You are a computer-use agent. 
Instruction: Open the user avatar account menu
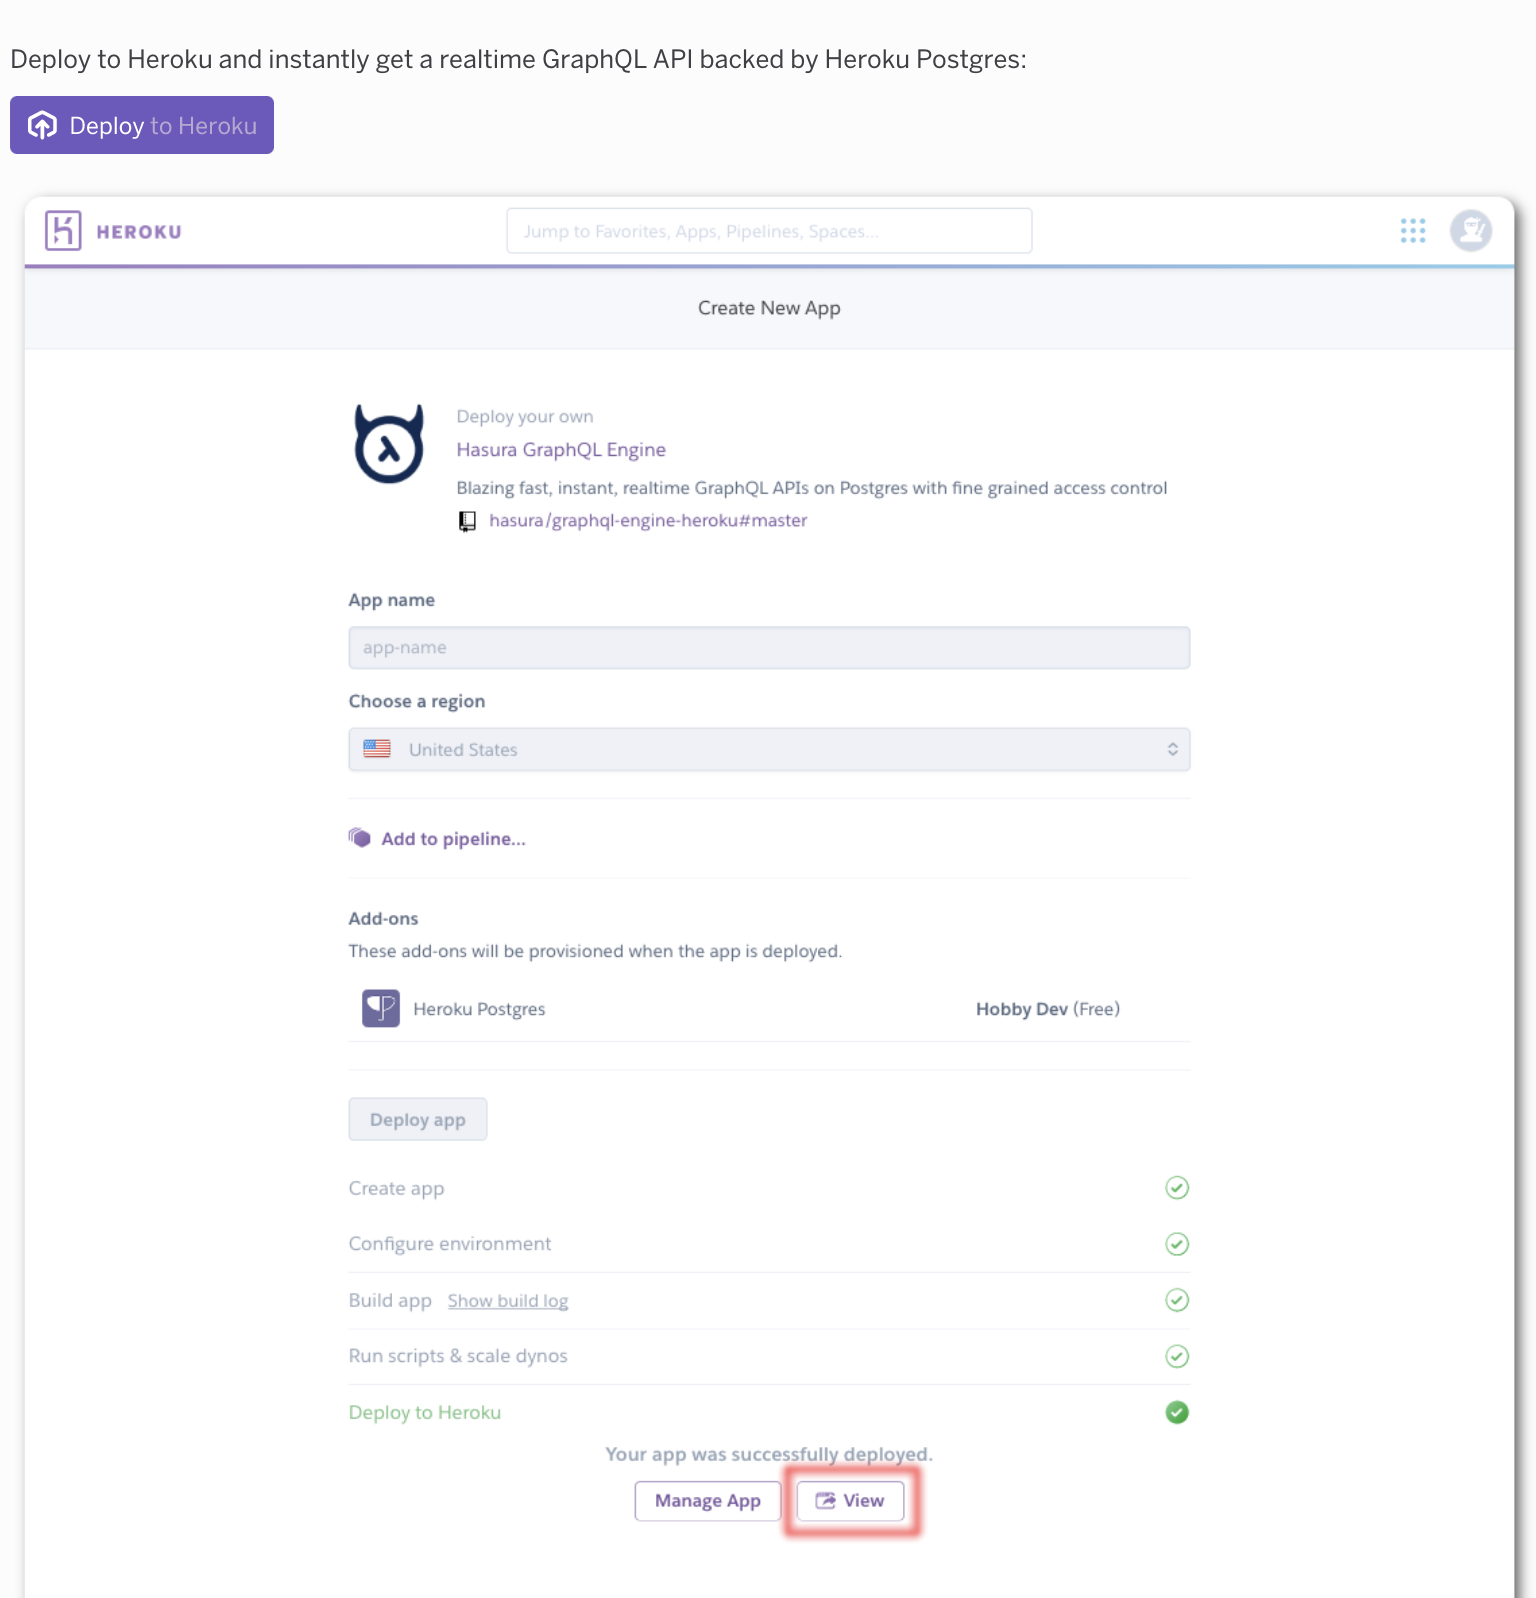(x=1470, y=231)
